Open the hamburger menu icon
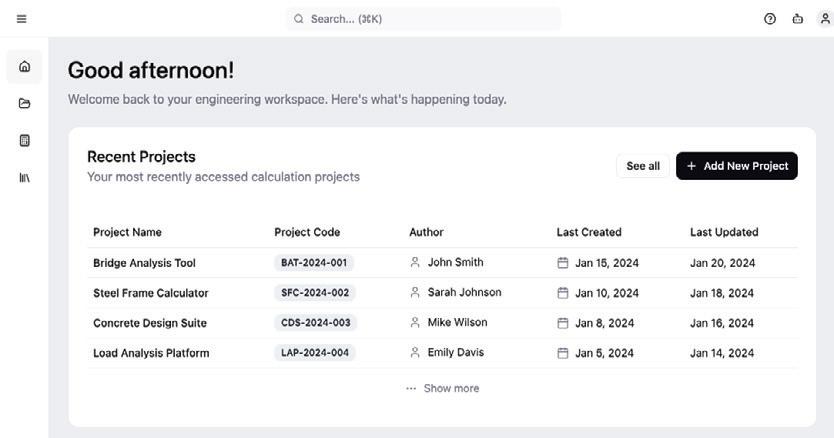The image size is (834, 438). point(22,19)
